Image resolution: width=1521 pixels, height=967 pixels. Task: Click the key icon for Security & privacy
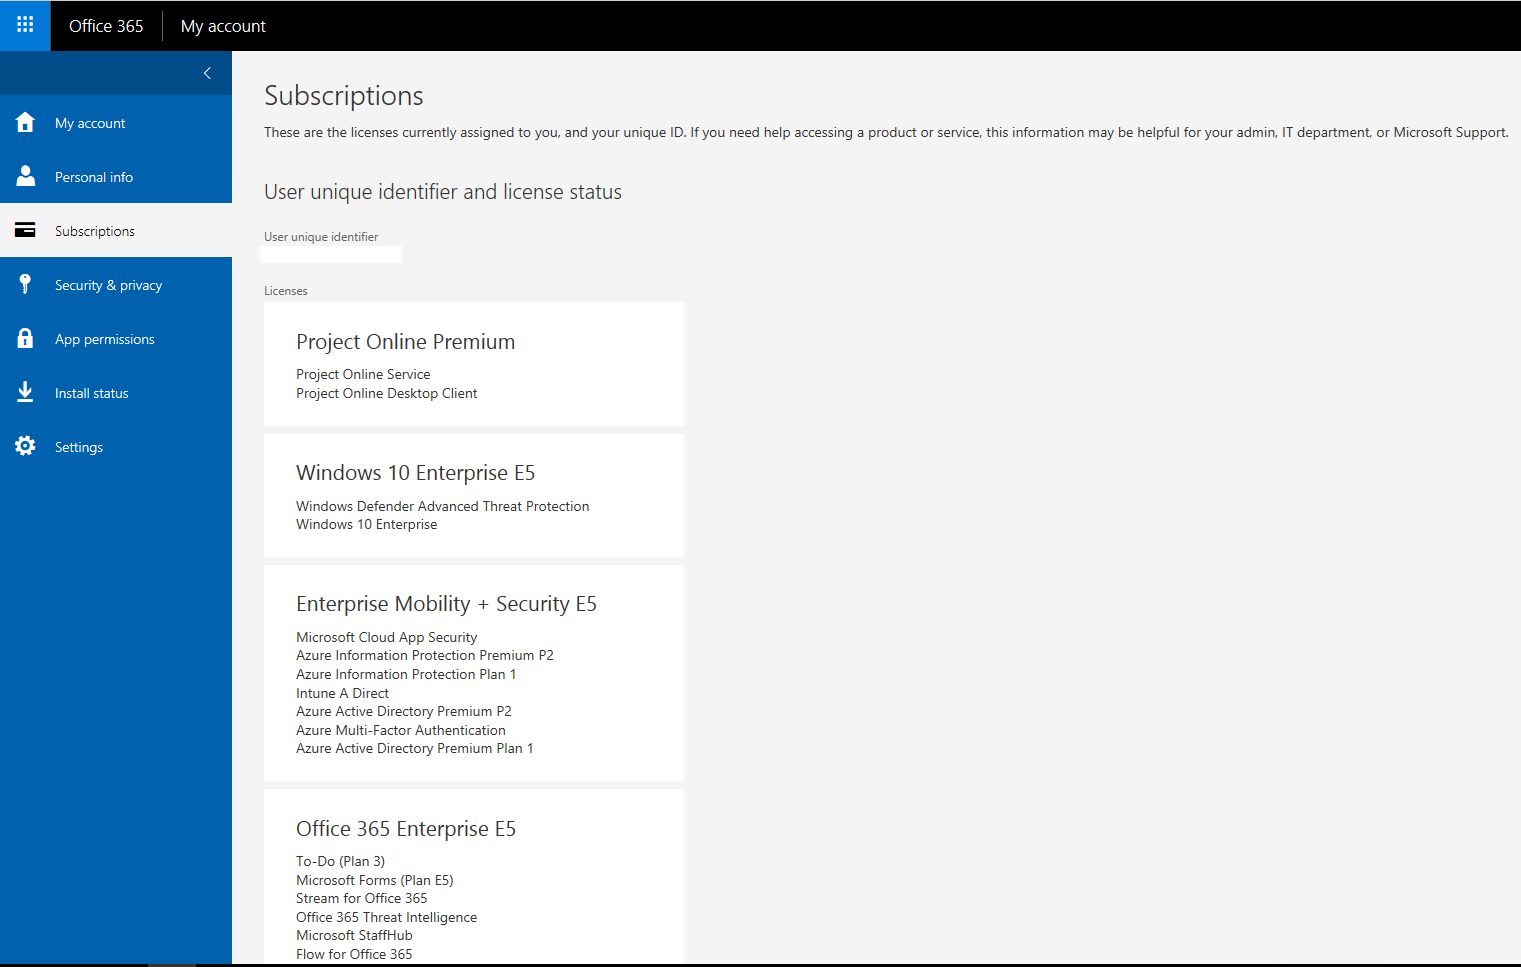click(x=25, y=284)
